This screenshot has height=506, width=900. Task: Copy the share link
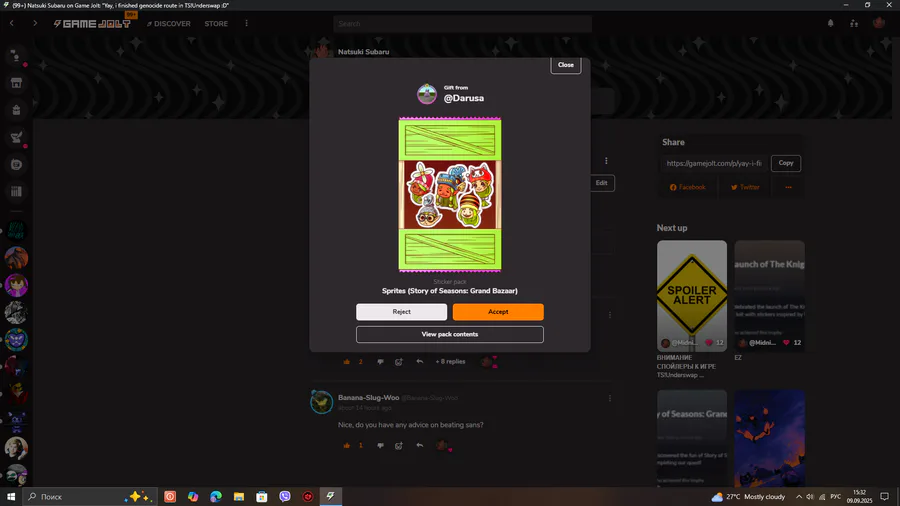click(786, 163)
